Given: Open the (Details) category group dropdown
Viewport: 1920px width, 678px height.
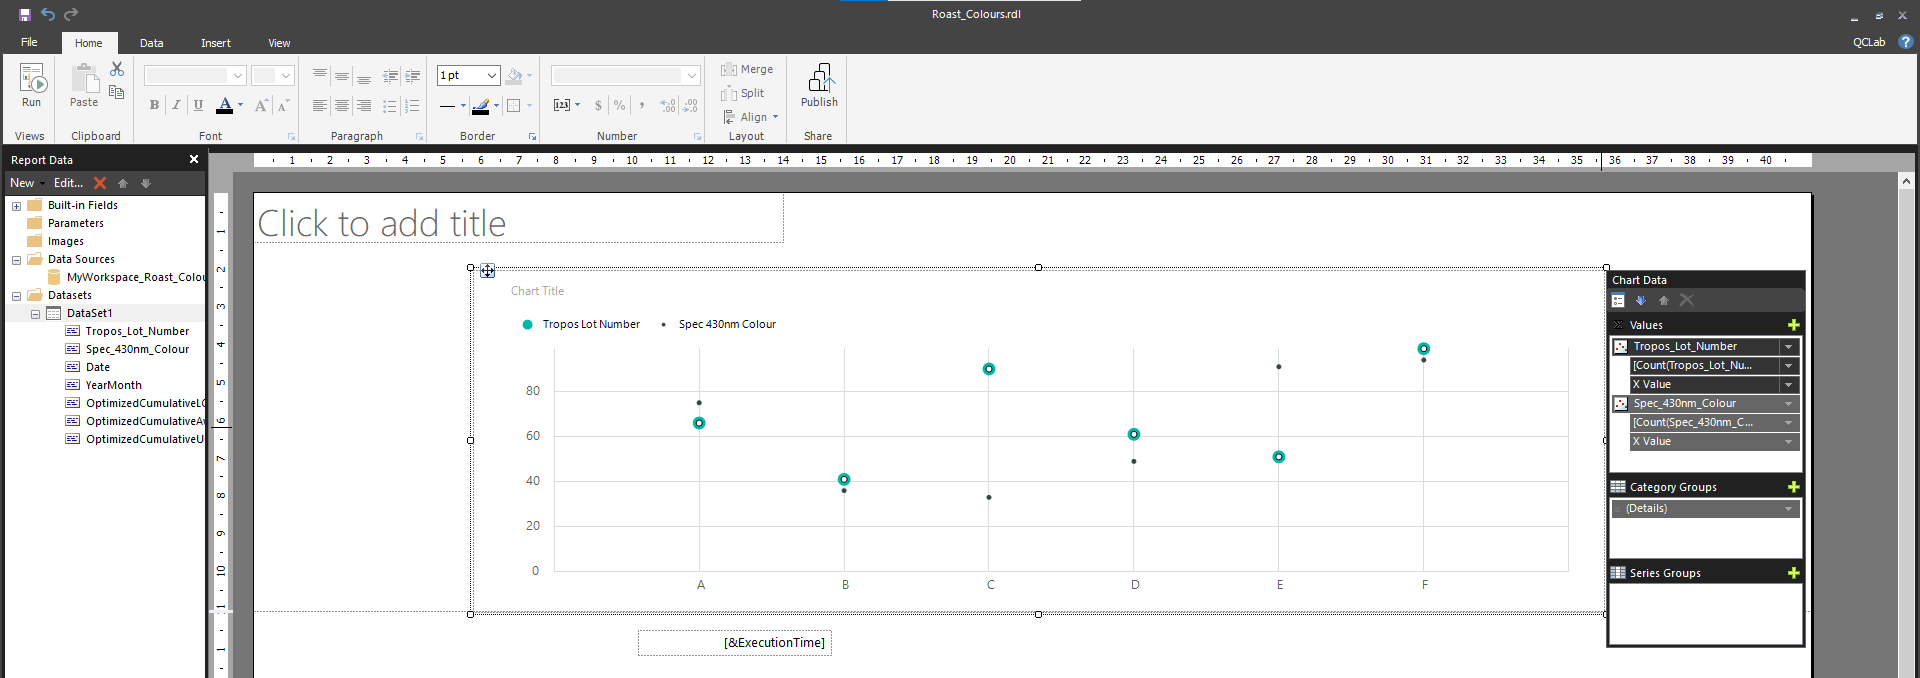Looking at the screenshot, I should pyautogui.click(x=1789, y=508).
